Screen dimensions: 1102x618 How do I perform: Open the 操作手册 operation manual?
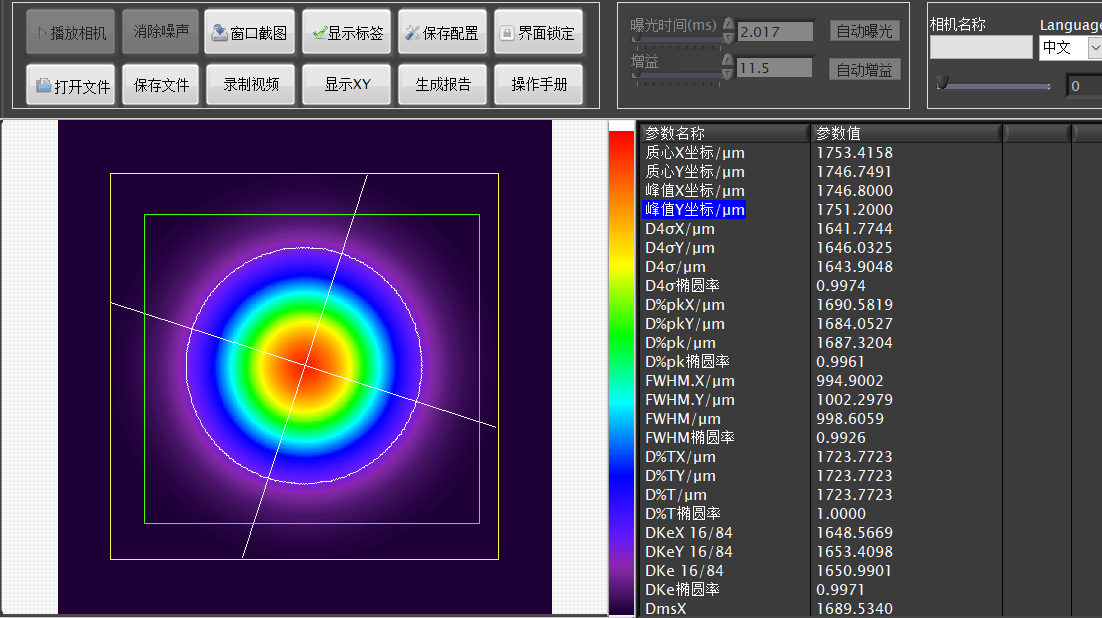pos(539,85)
